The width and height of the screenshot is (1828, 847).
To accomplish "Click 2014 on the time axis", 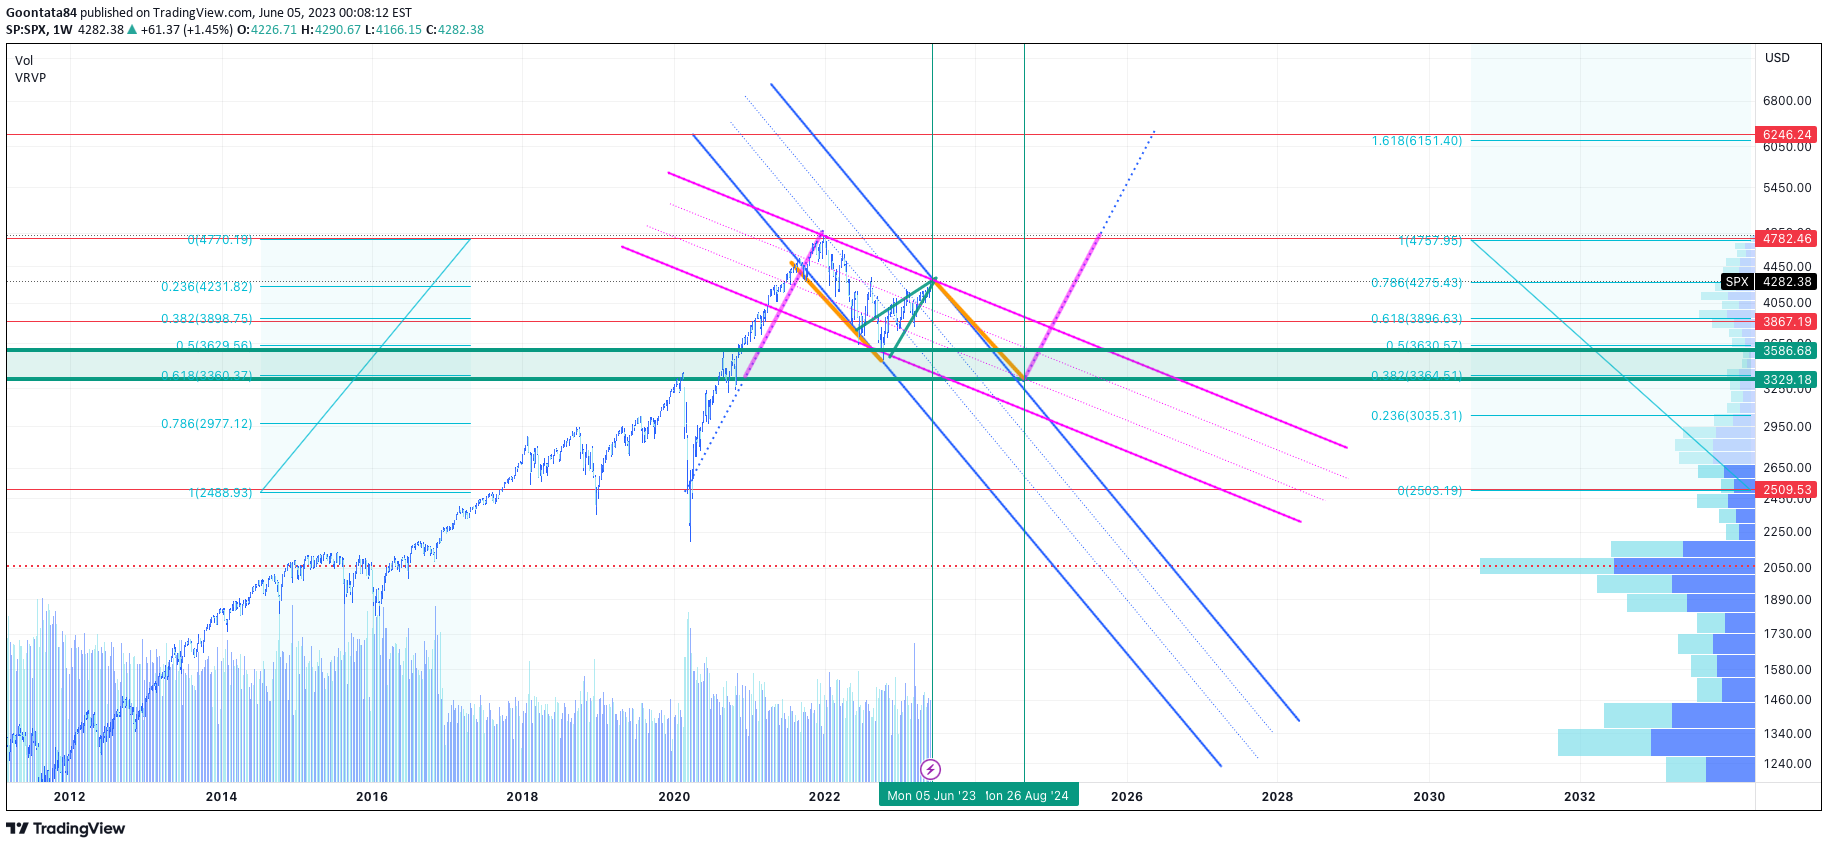I will [x=221, y=797].
